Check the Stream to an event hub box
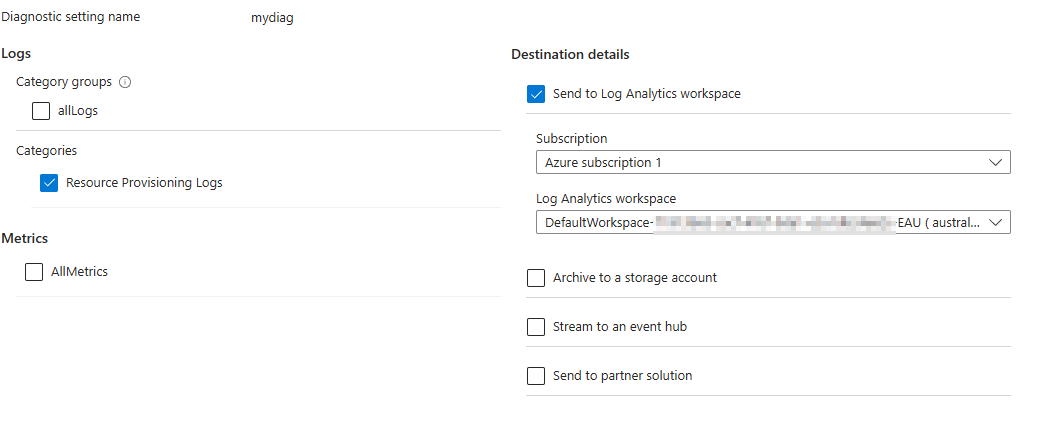Image resolution: width=1038 pixels, height=427 pixels. (x=536, y=327)
